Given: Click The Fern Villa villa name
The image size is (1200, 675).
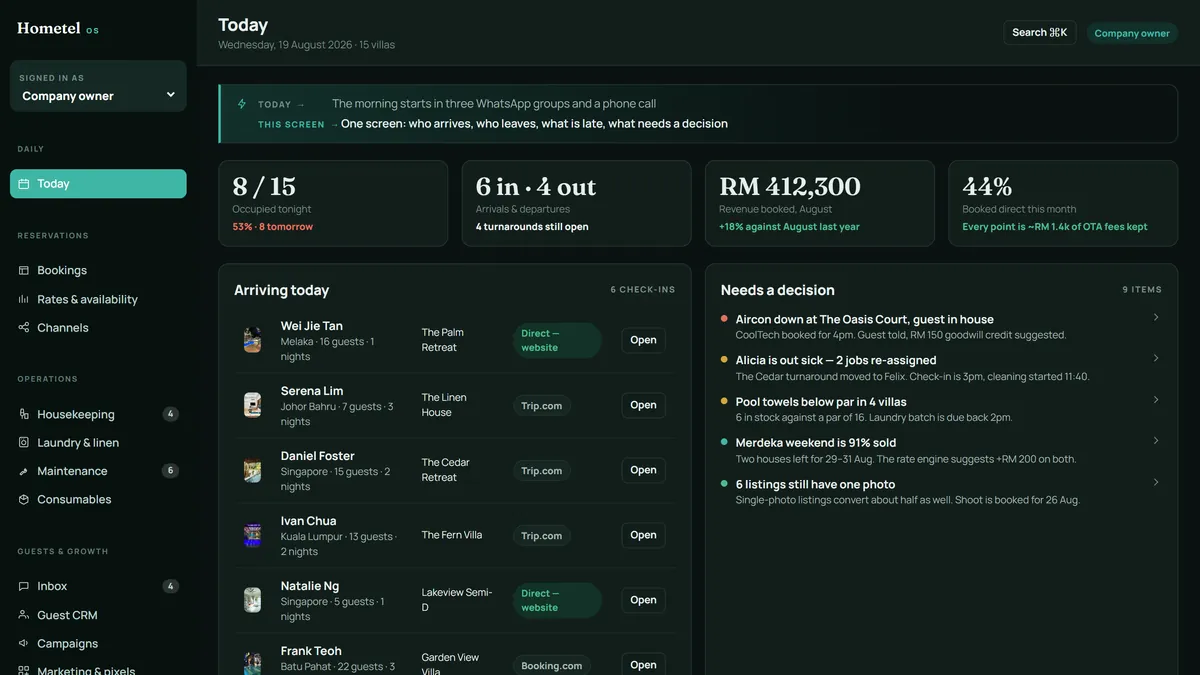Looking at the screenshot, I should point(452,535).
